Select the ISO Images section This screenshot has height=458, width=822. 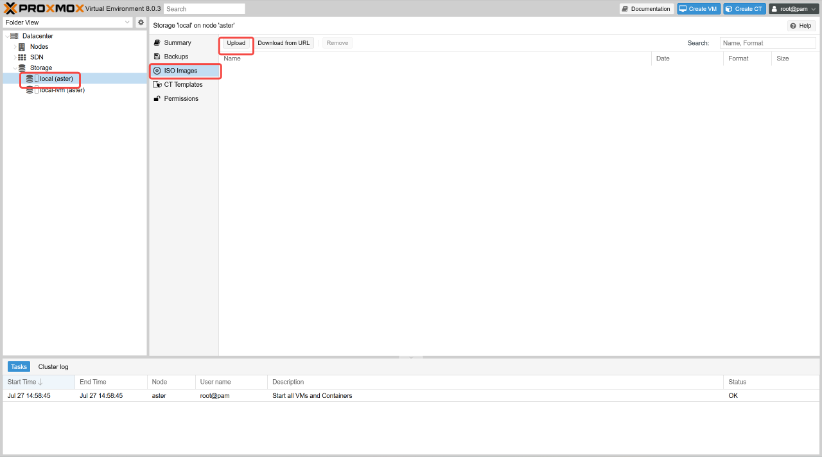(x=184, y=71)
